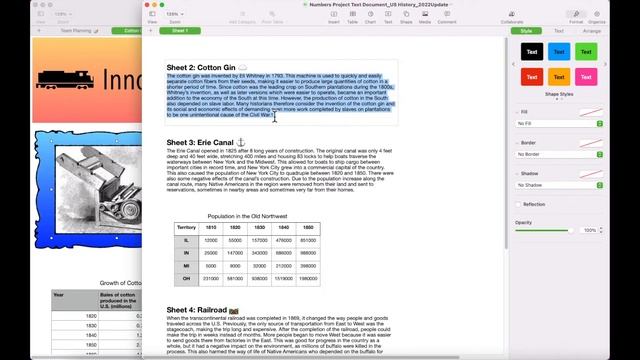The width and height of the screenshot is (640, 360).
Task: Apply the orange Text shape style
Action: click(559, 77)
